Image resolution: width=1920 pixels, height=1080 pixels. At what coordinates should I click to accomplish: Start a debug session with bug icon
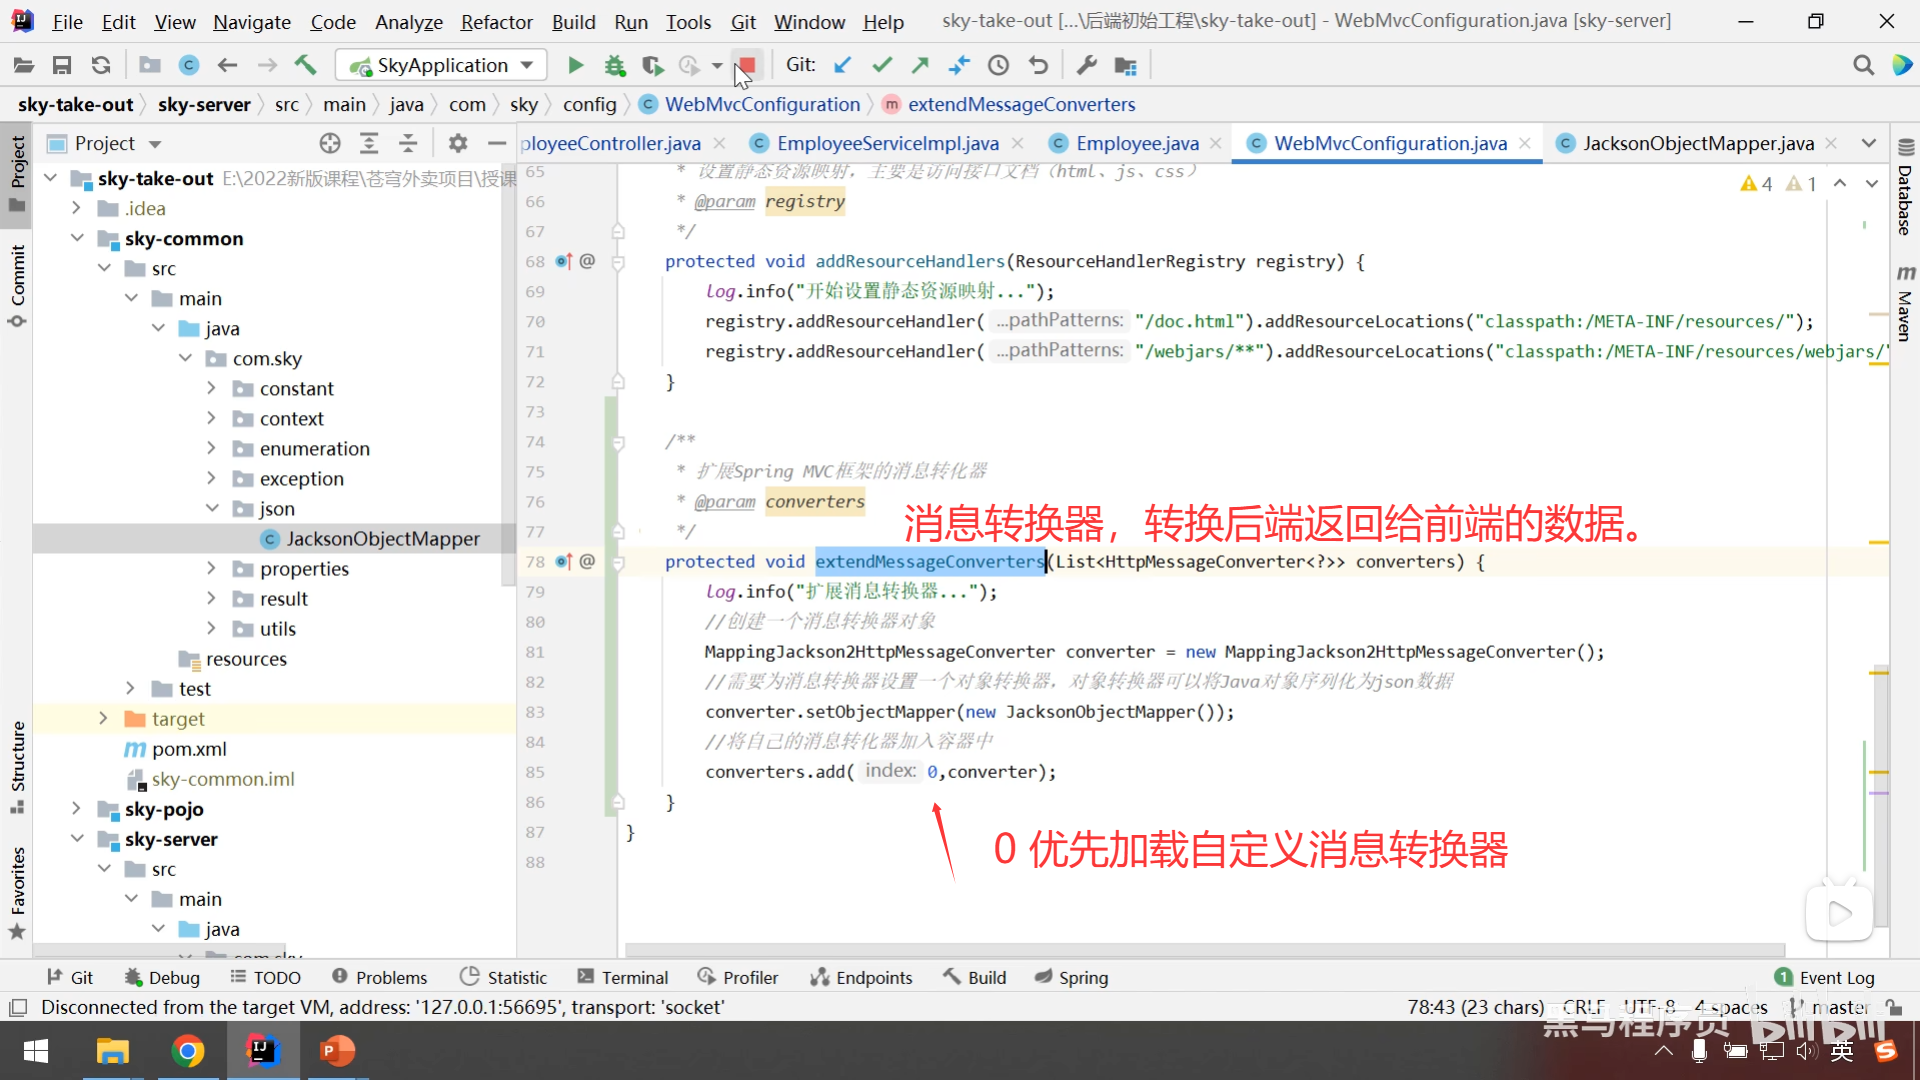point(614,66)
